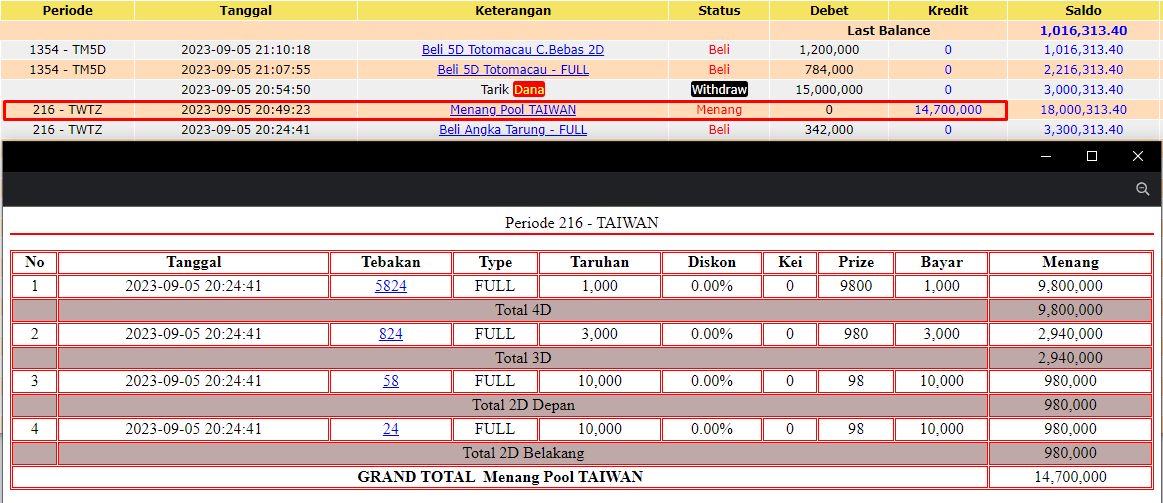Click the Periode 216 - TAIWAN title
The image size is (1163, 503).
pyautogui.click(x=582, y=223)
